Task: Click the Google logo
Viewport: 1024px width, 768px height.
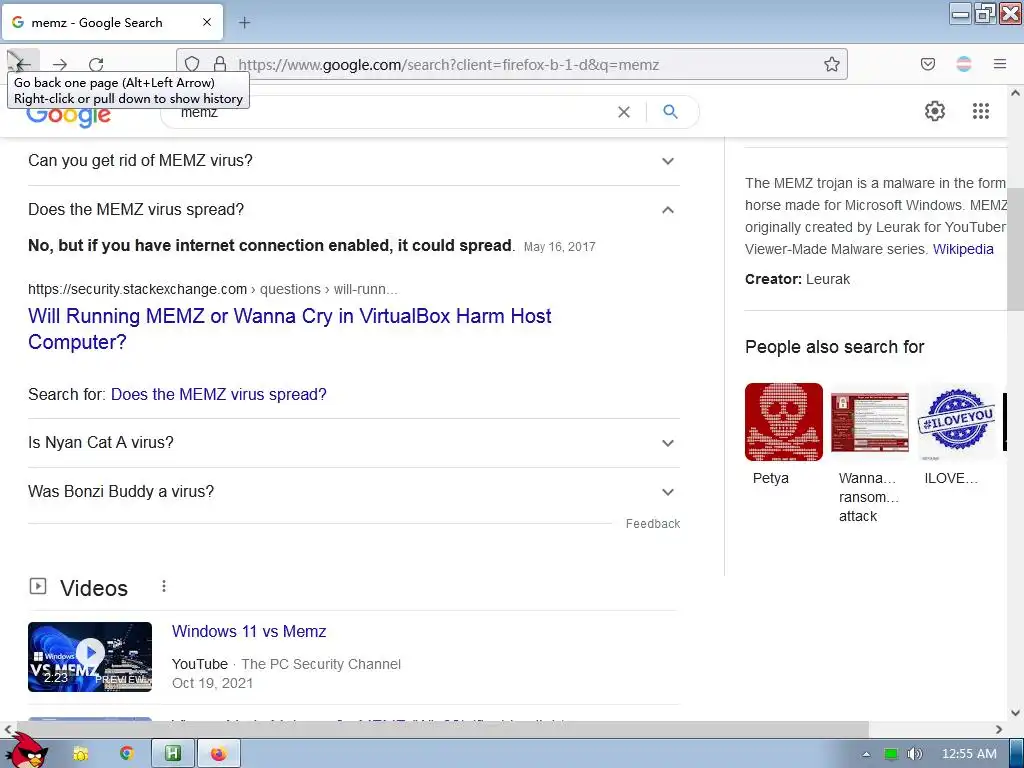Action: [69, 118]
